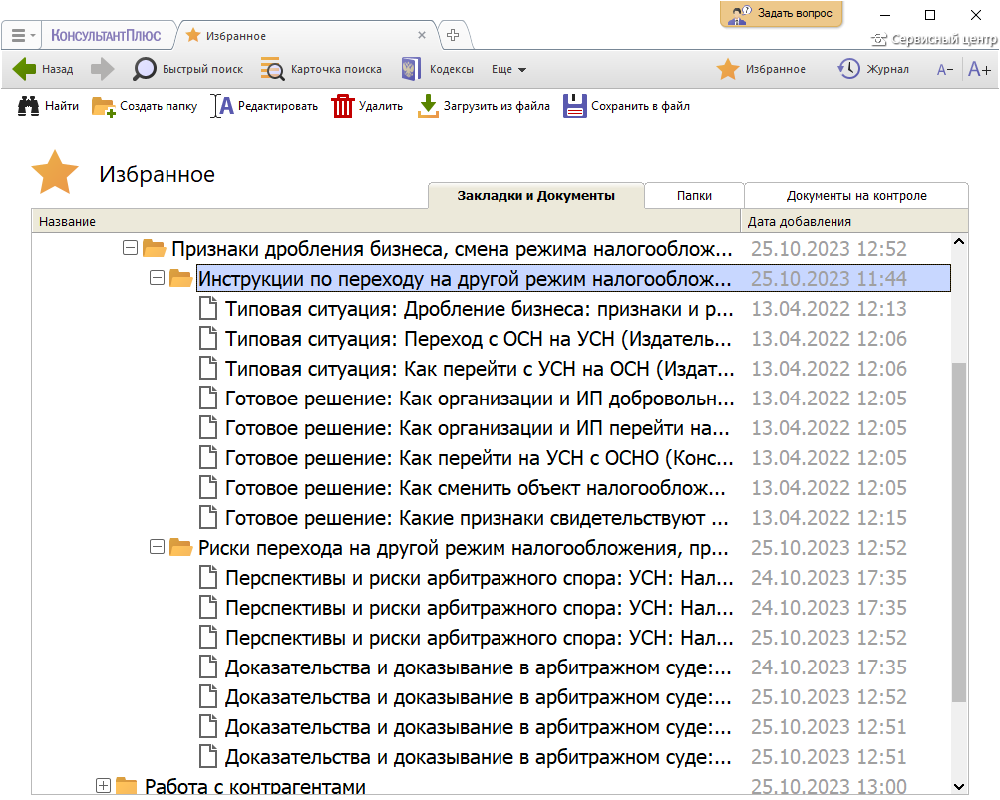Go back with the green Назад arrow
Image resolution: width=1000 pixels, height=800 pixels.
tap(43, 69)
